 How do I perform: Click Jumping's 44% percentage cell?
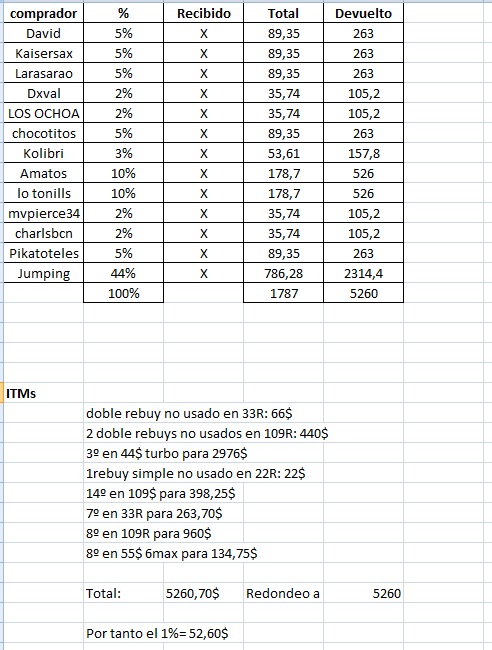(124, 273)
